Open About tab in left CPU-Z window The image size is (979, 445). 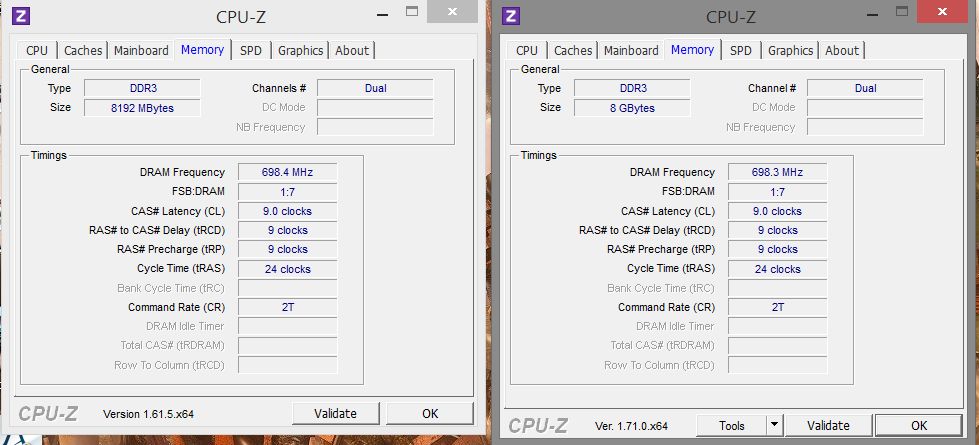pos(352,51)
